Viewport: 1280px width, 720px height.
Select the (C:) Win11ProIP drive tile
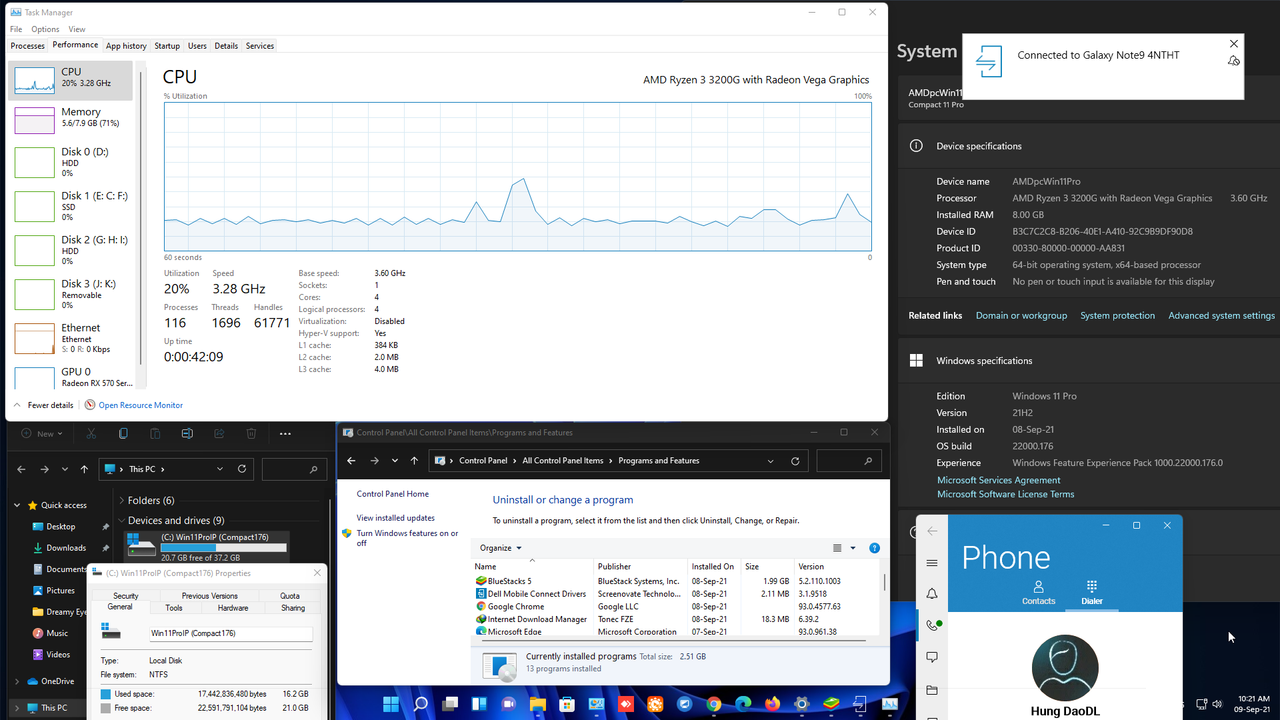click(x=208, y=547)
